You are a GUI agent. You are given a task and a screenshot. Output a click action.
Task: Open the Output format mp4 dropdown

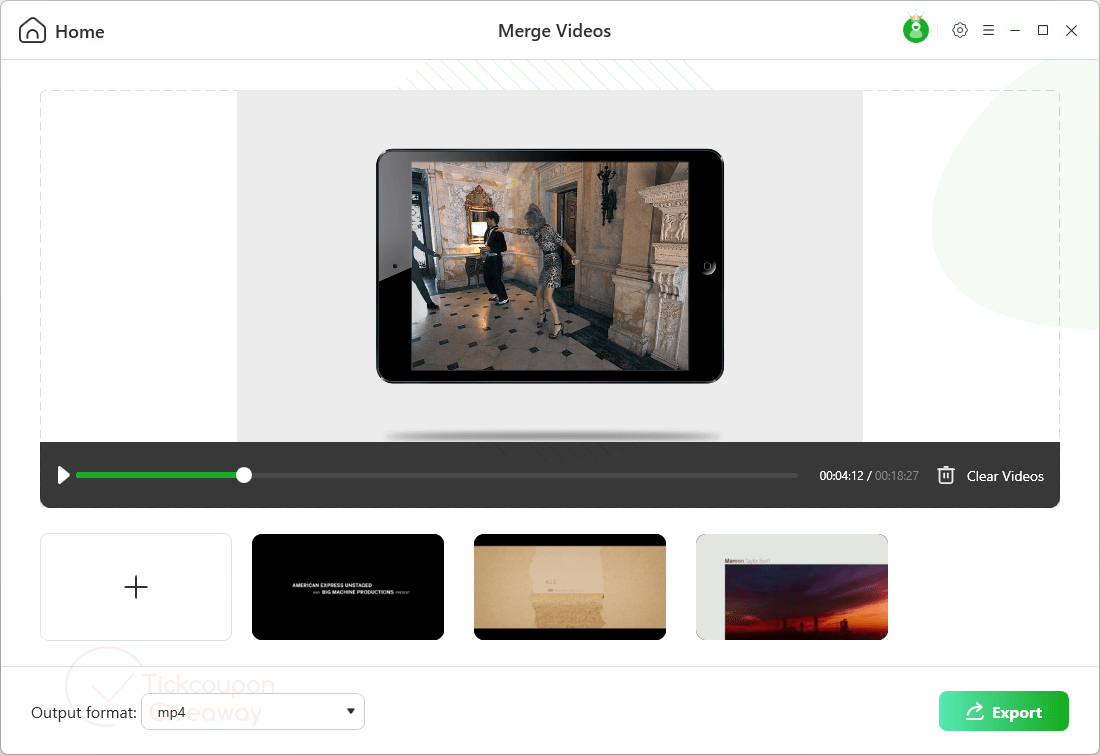click(x=252, y=712)
